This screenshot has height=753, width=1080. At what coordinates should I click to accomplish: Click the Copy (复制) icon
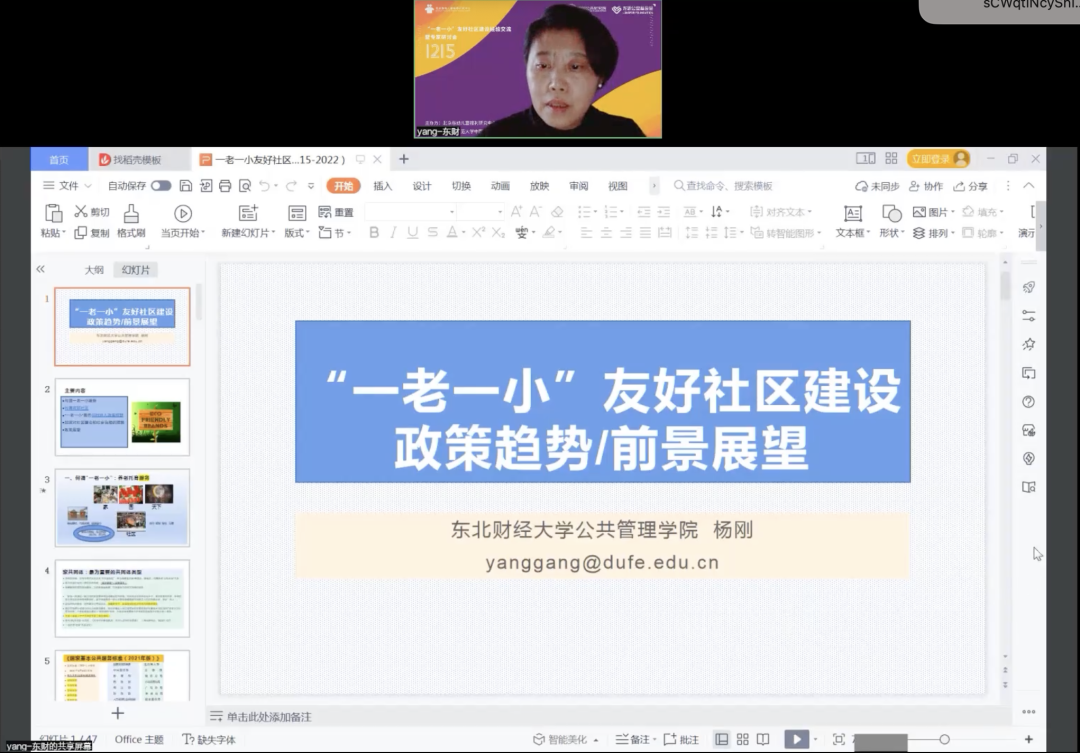tap(81, 233)
